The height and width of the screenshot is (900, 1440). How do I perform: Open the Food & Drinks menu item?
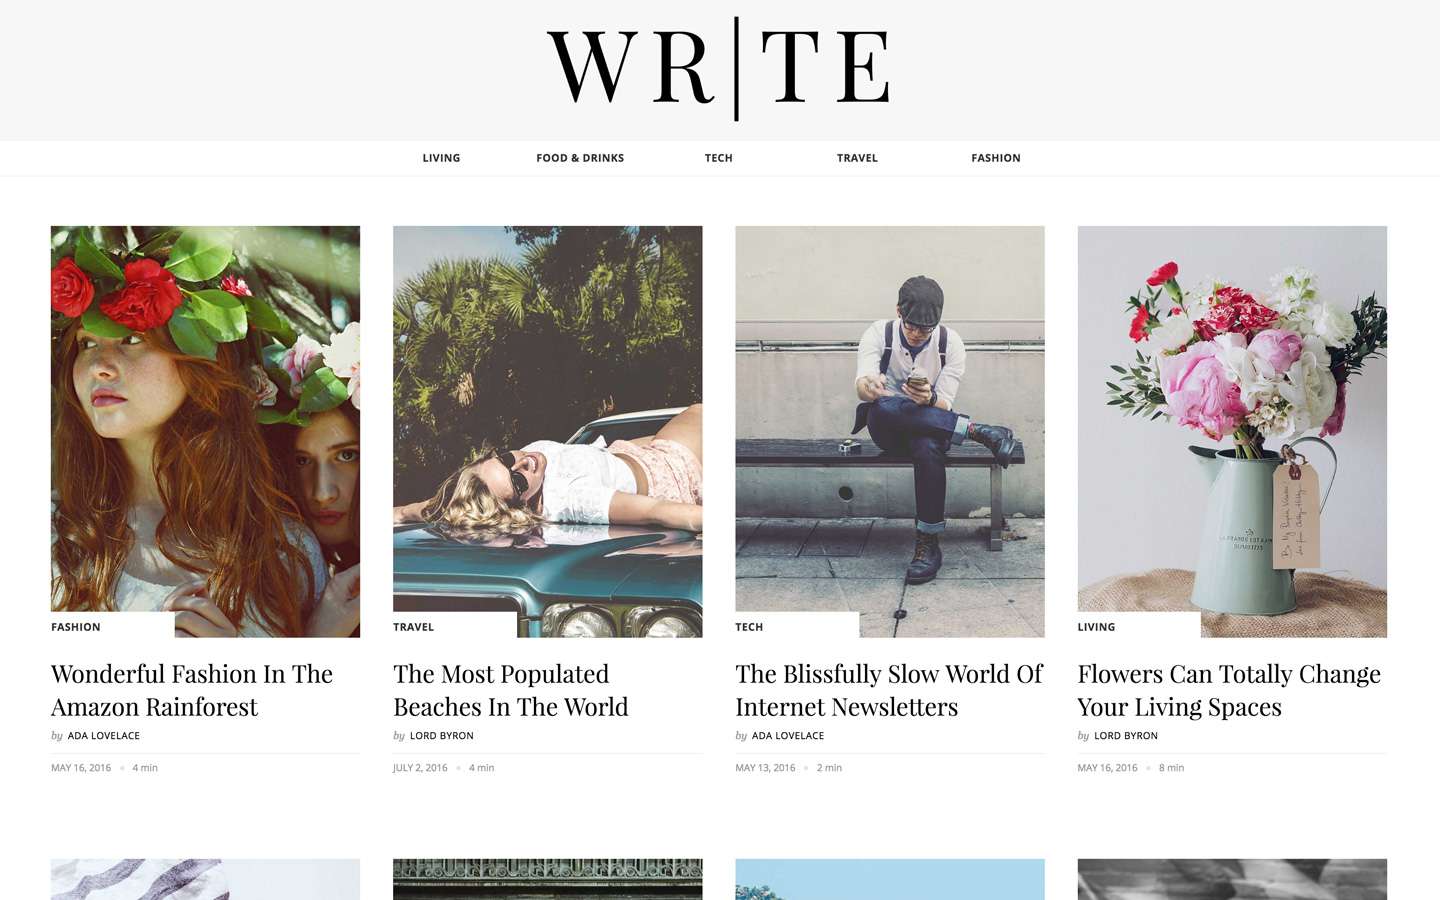580,158
